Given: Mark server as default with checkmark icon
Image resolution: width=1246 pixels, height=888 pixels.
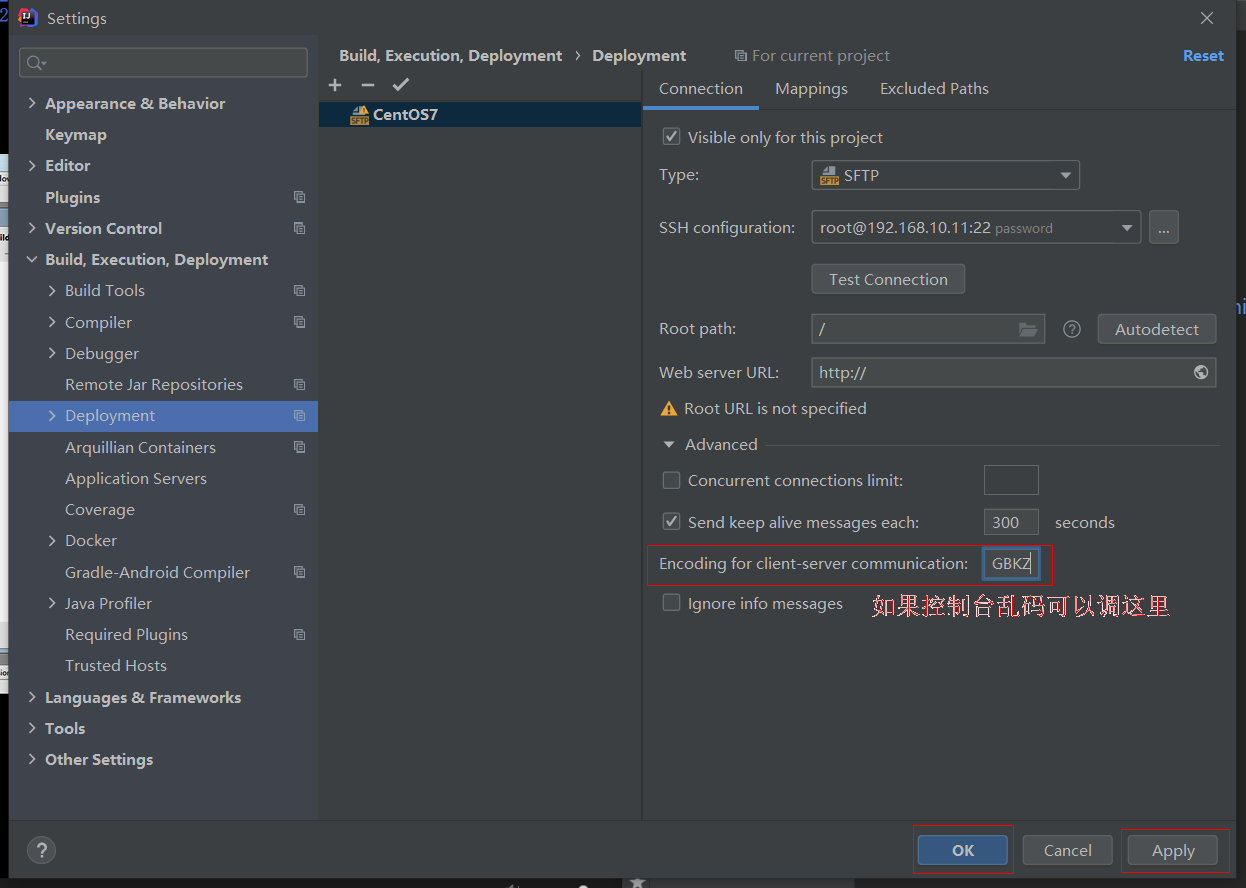Looking at the screenshot, I should pos(401,85).
